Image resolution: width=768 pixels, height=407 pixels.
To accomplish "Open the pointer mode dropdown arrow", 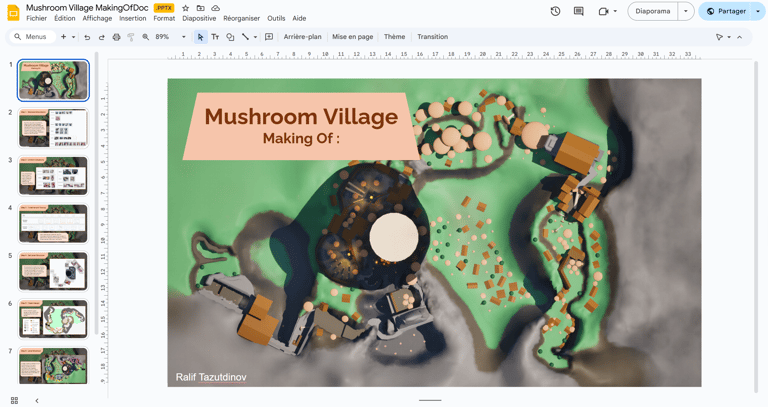I will (729, 37).
